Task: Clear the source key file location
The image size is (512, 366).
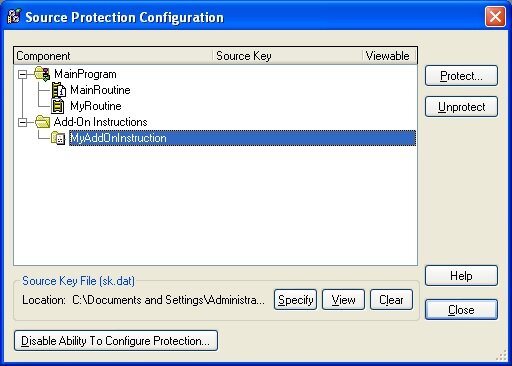Action: point(391,300)
